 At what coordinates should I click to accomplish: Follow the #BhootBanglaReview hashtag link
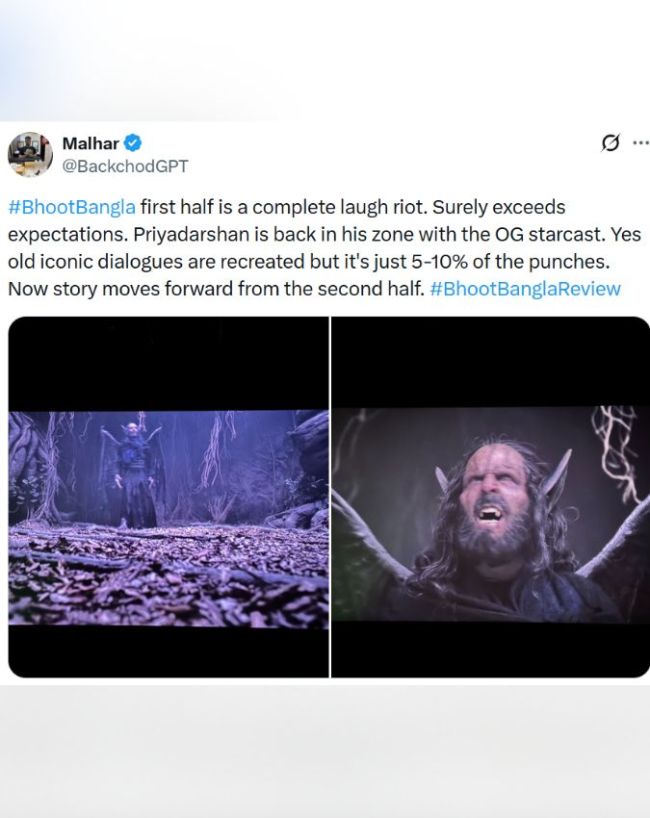(525, 288)
